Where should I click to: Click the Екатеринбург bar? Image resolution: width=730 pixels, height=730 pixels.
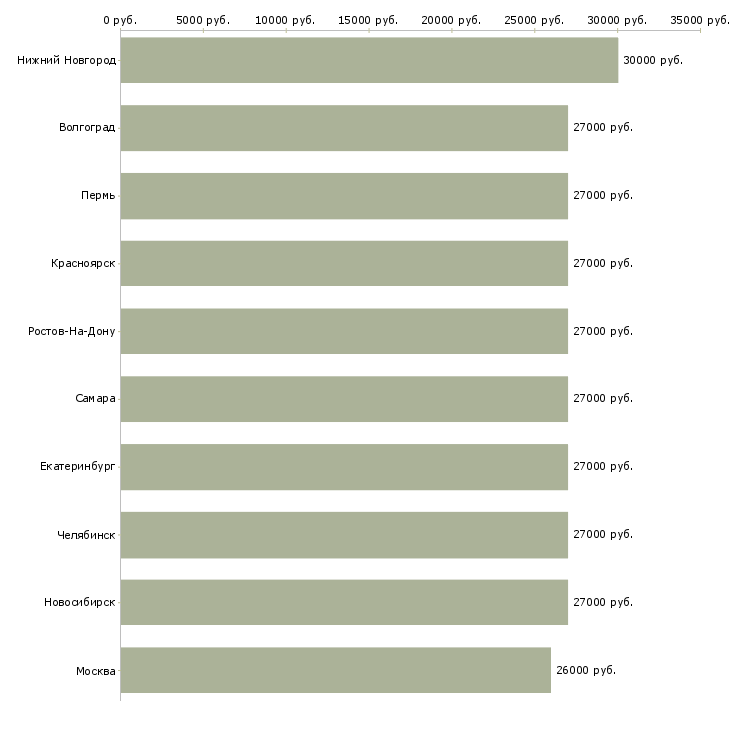coord(344,467)
